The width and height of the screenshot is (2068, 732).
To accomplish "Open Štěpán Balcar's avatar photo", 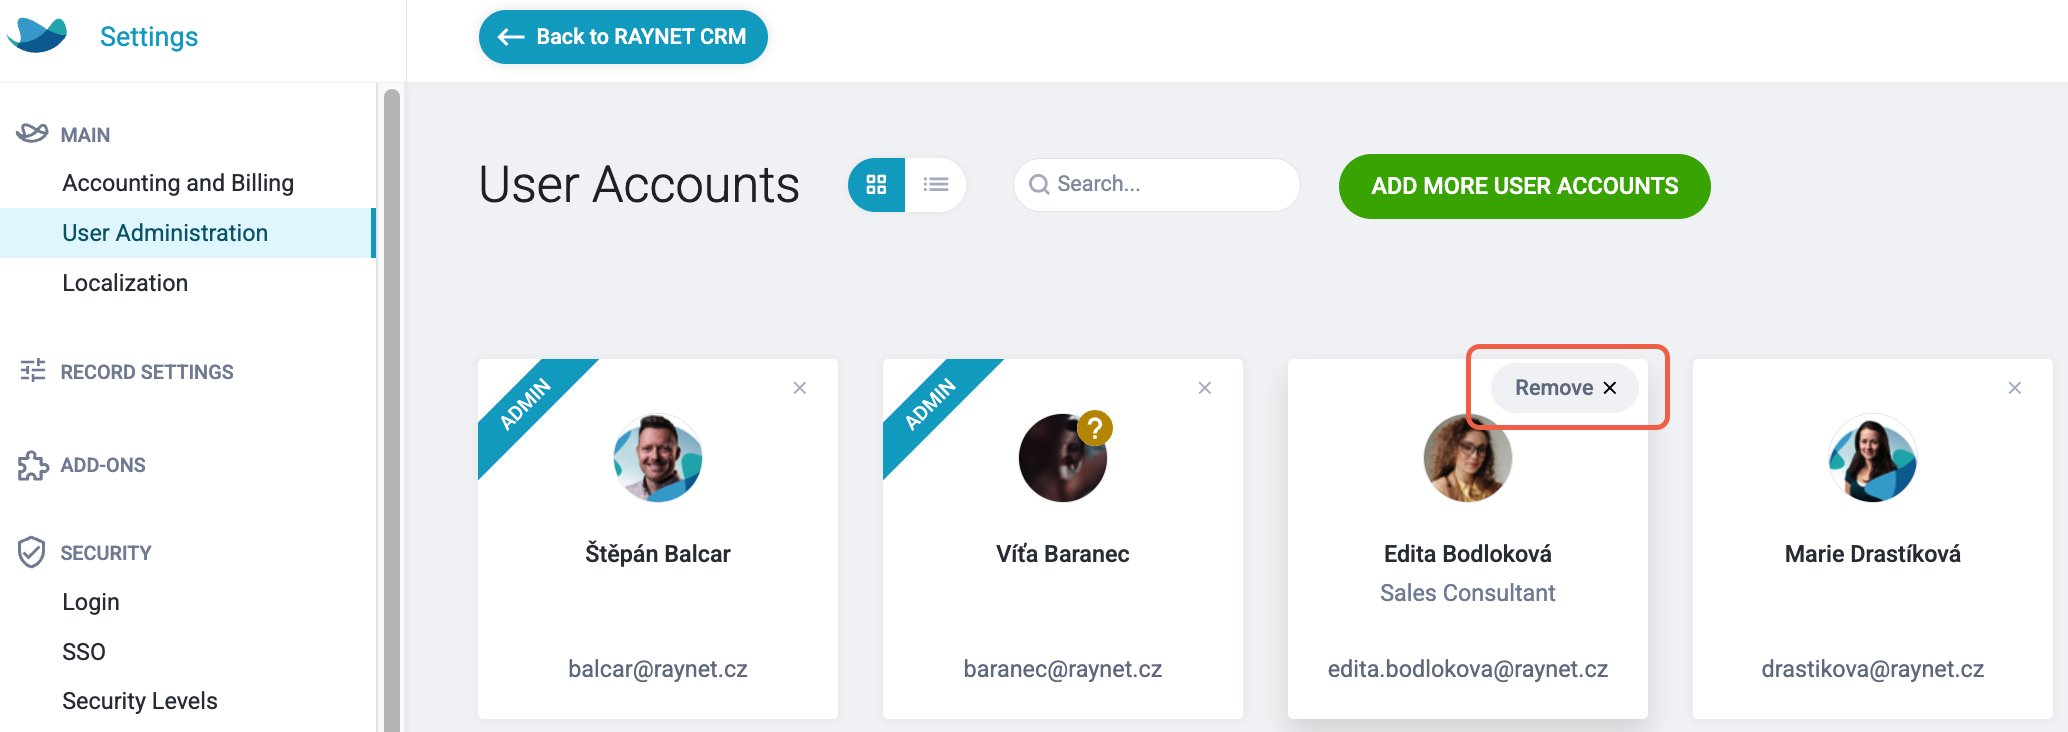I will 658,458.
